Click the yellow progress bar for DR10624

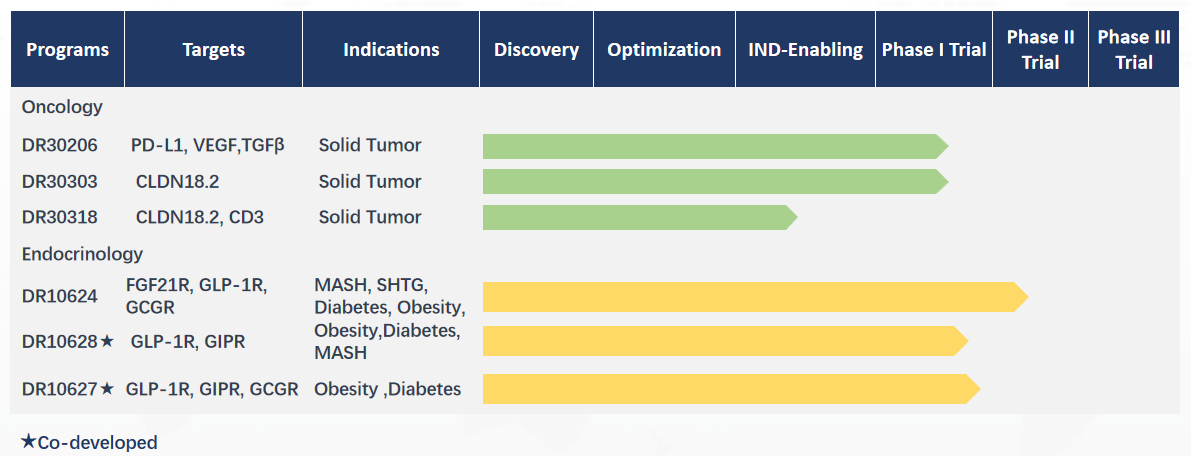755,296
